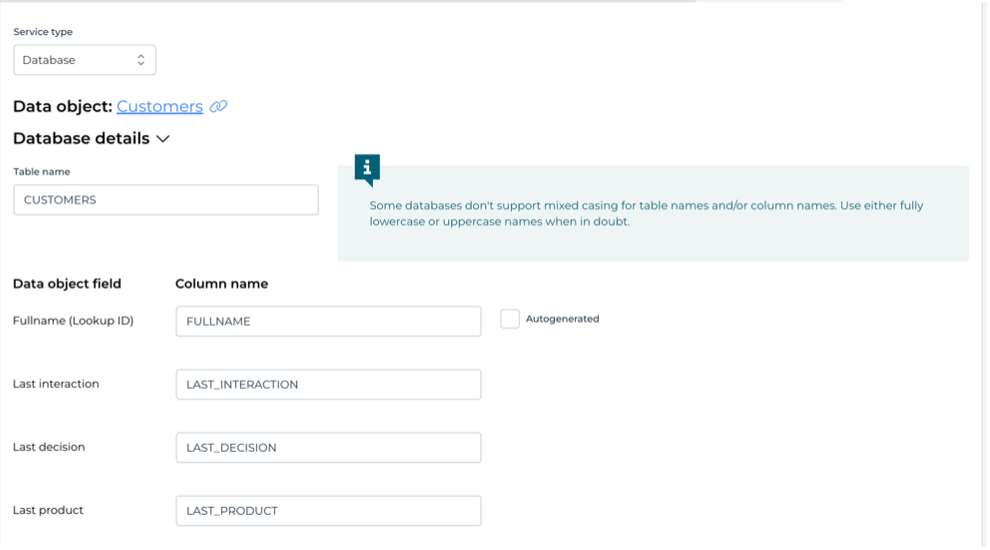
Task: Click the LAST_PRODUCT column name field
Action: click(328, 511)
